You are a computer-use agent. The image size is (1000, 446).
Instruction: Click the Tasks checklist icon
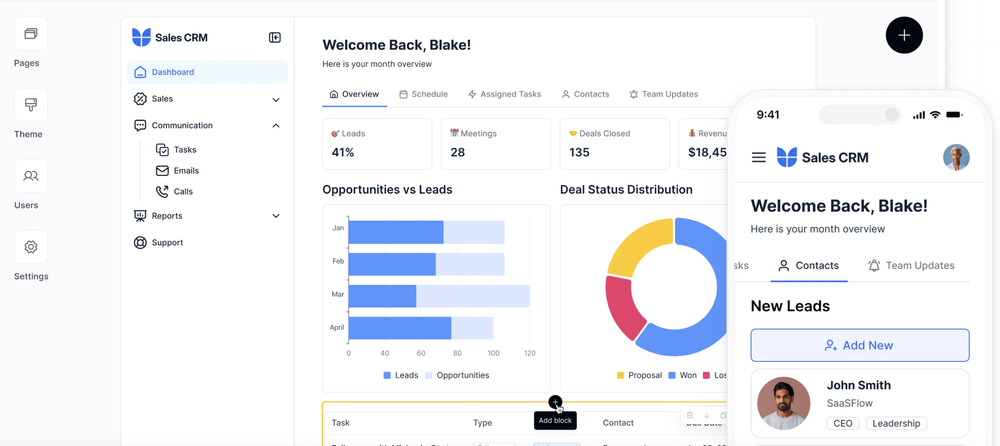[162, 150]
